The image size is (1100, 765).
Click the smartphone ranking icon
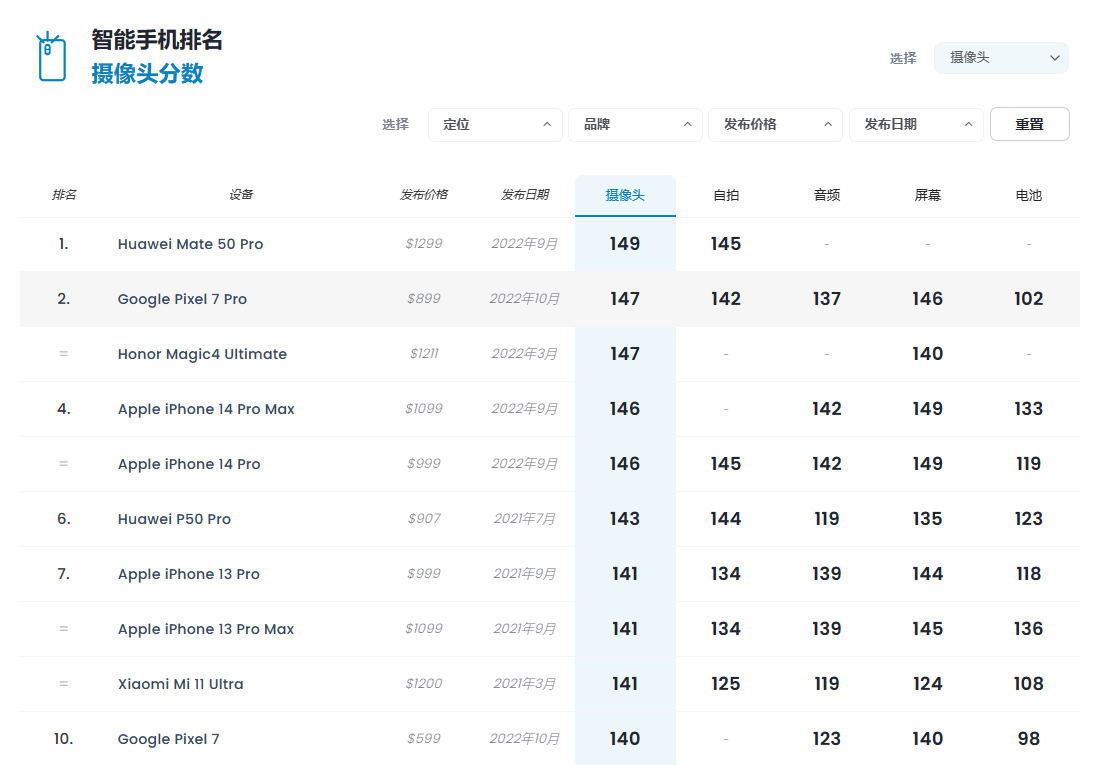pos(51,56)
